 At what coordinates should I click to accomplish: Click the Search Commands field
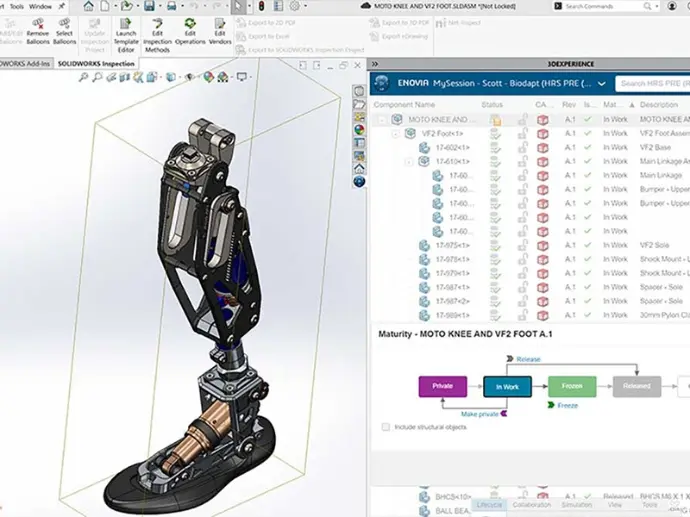606,6
